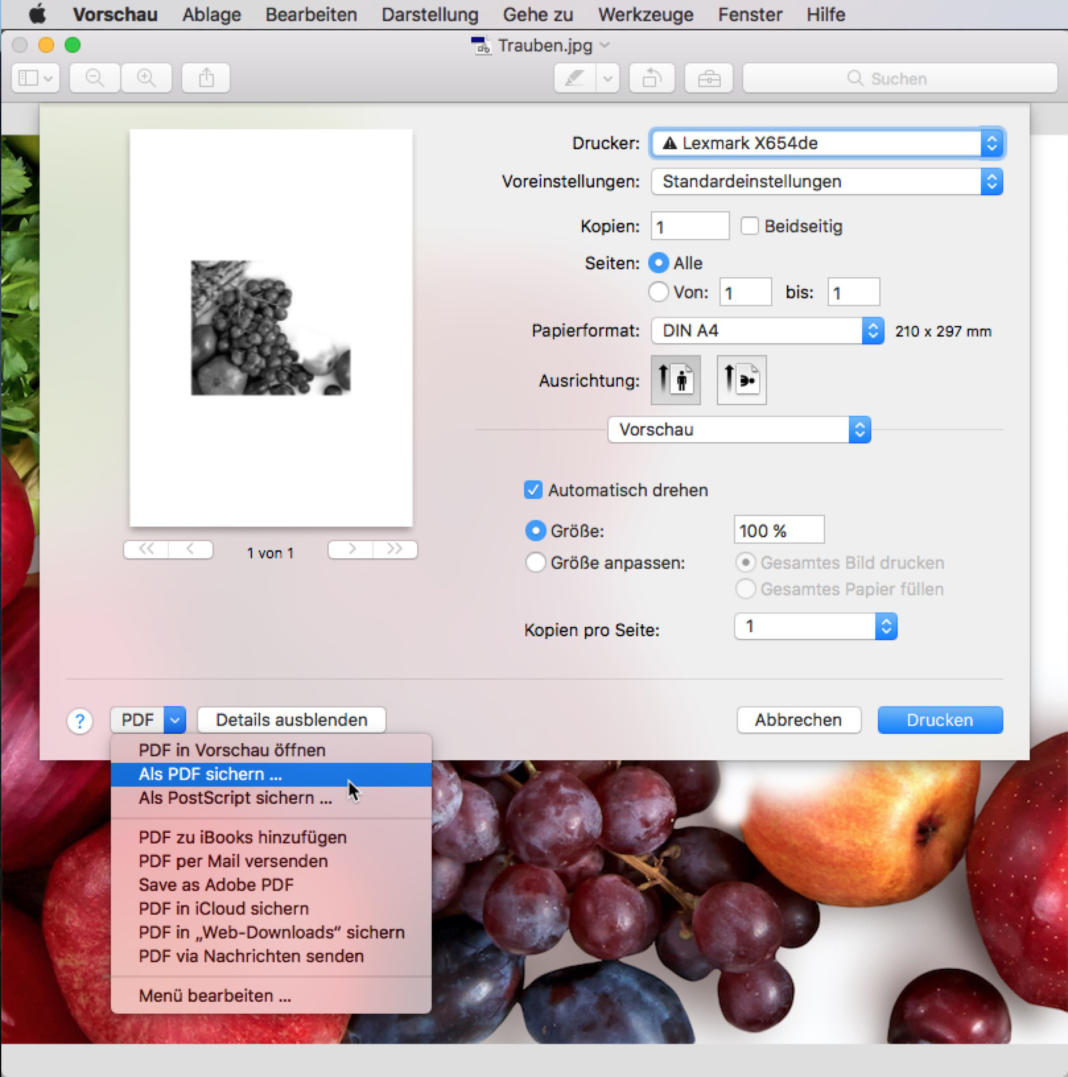Open the Drucker dropdown
Image resolution: width=1068 pixels, height=1077 pixels.
(826, 143)
